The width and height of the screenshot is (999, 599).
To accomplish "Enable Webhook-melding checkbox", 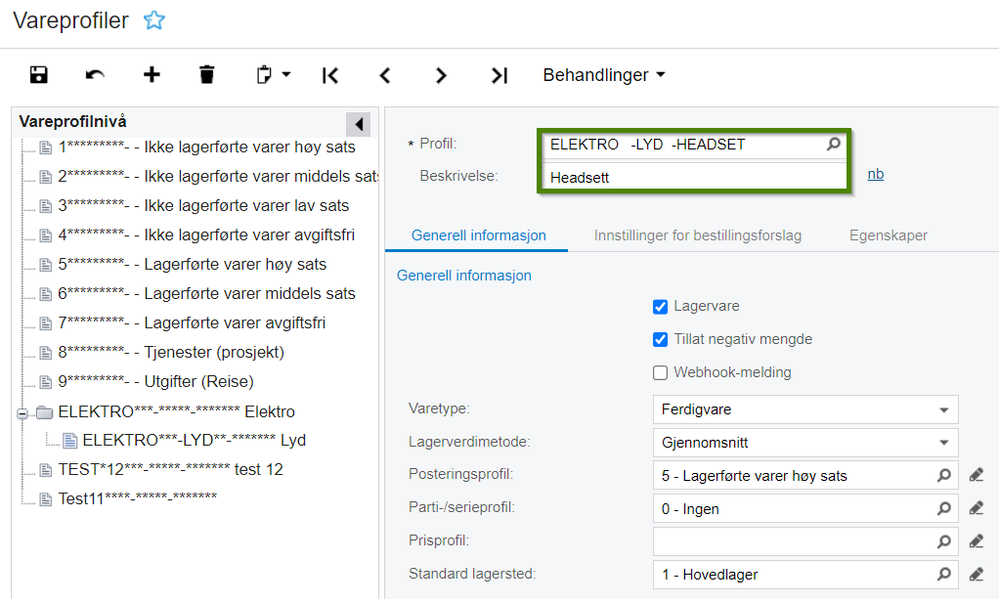I will click(660, 373).
